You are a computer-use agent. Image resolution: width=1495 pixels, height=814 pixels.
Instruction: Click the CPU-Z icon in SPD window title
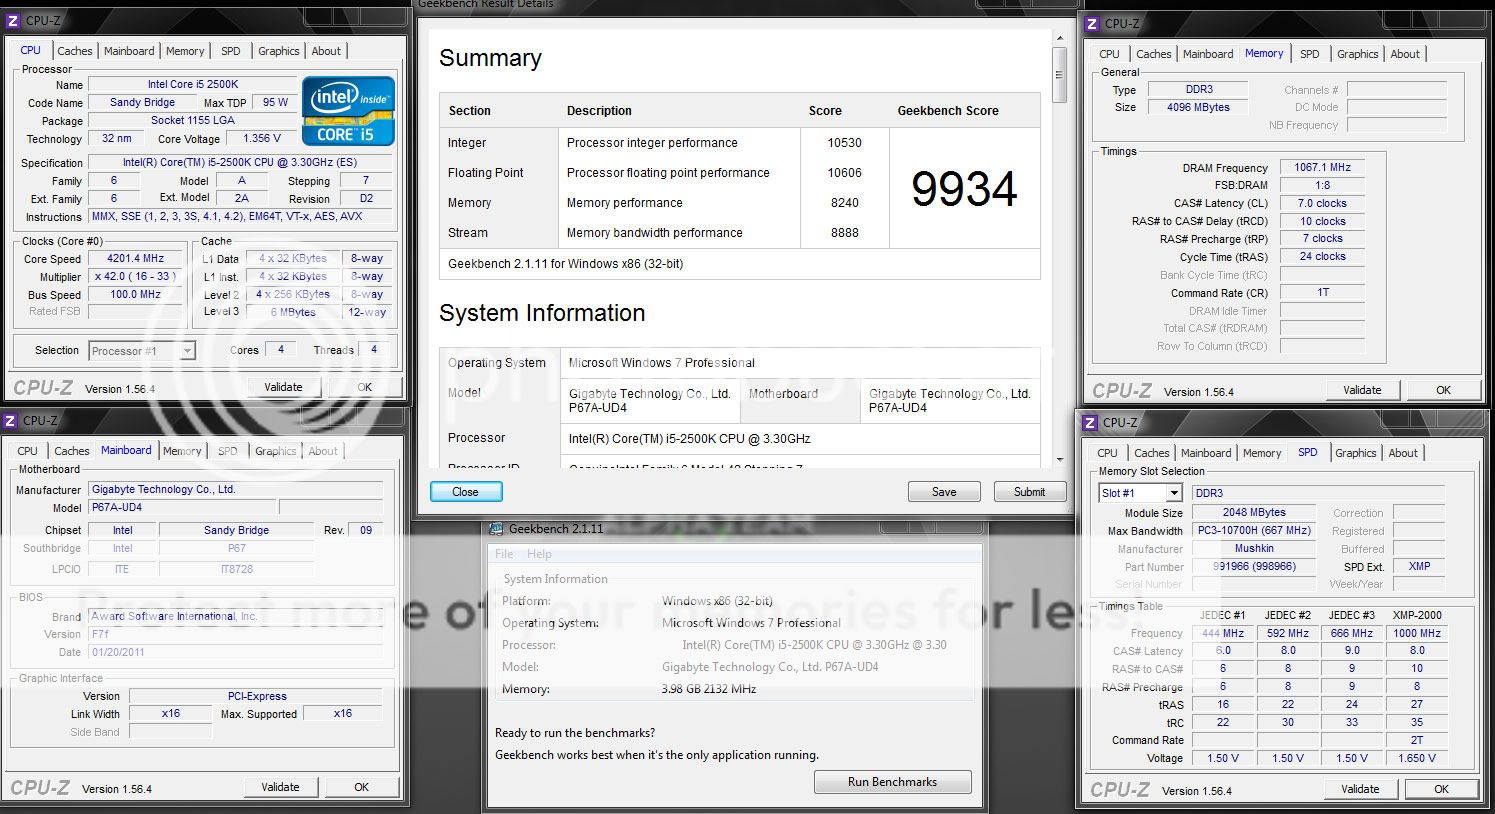(x=1091, y=422)
